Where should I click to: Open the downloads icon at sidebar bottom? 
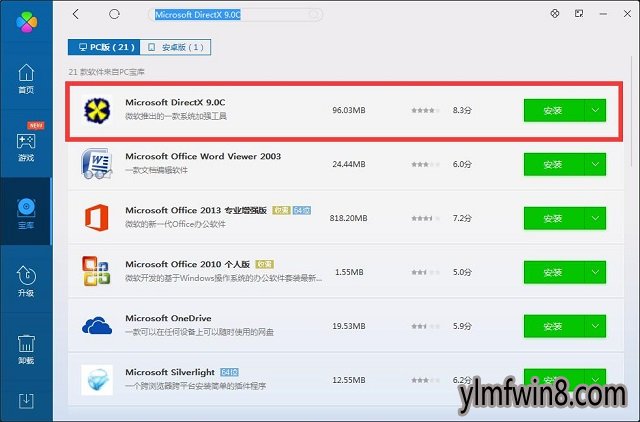tap(26, 401)
